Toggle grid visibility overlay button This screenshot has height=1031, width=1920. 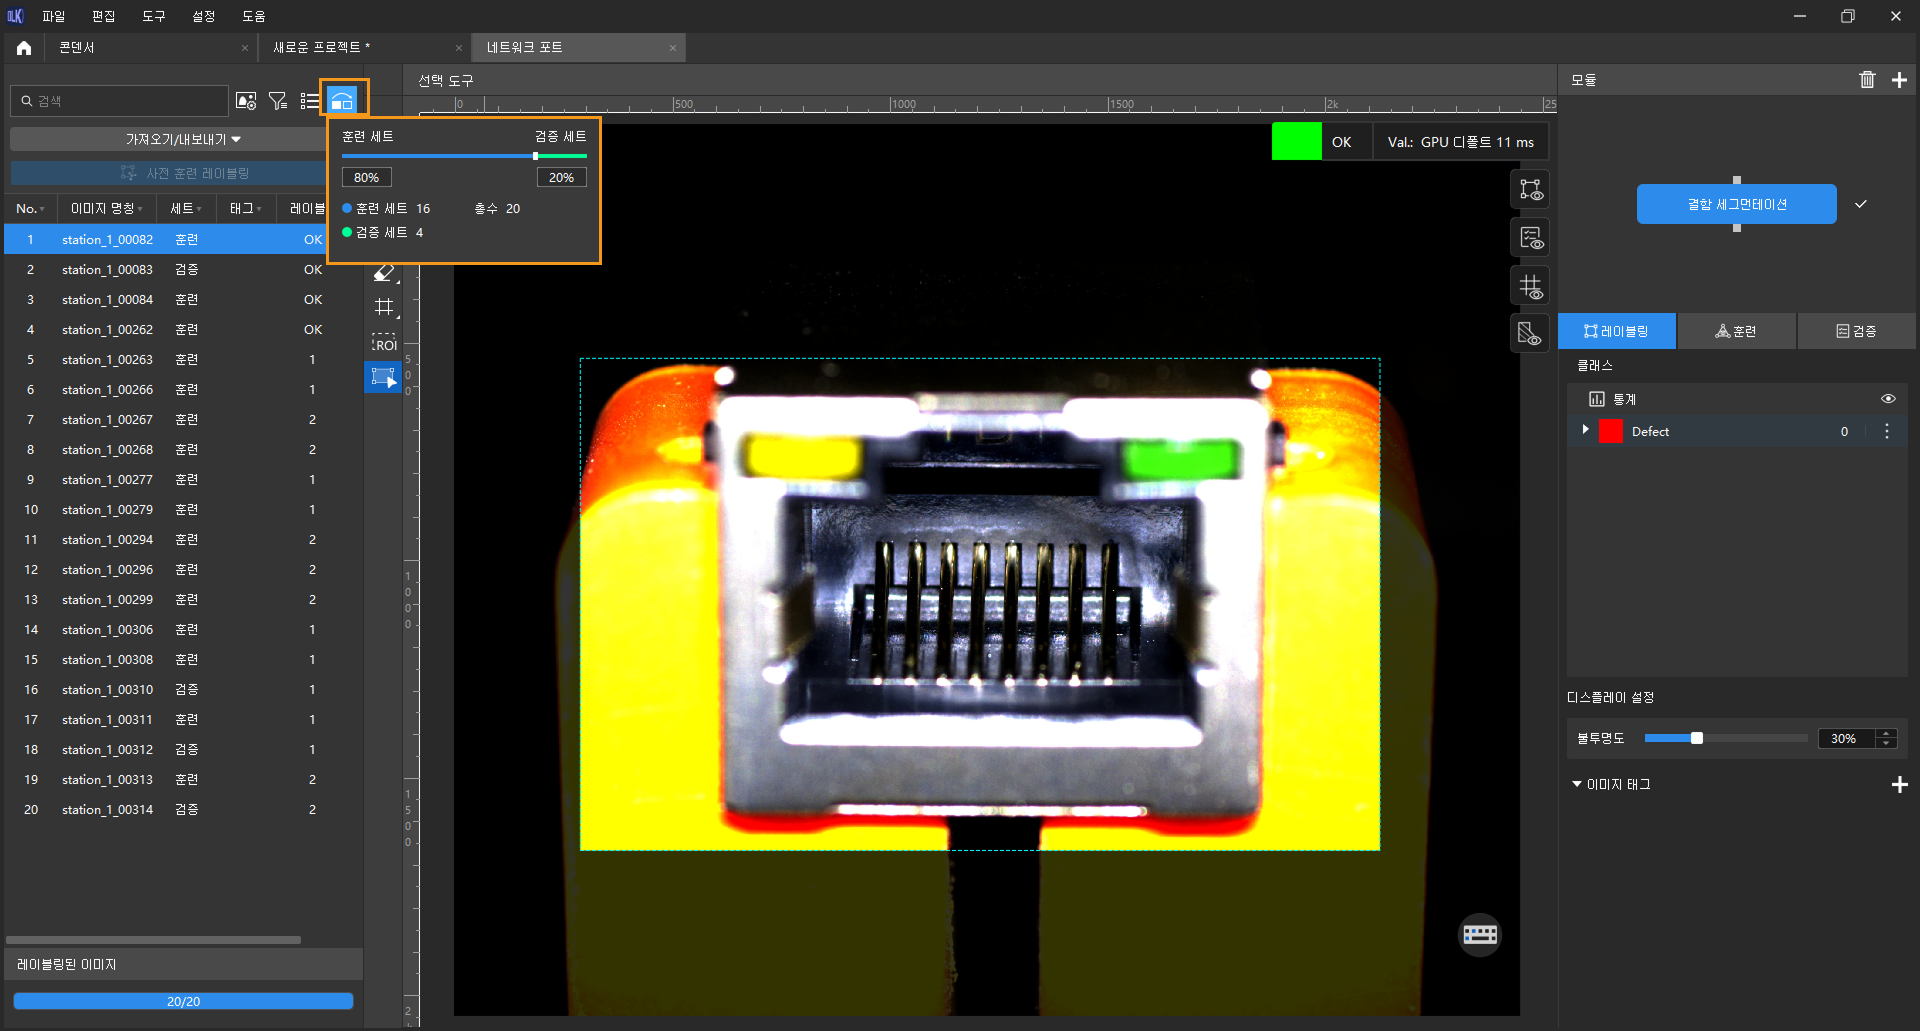1531,286
